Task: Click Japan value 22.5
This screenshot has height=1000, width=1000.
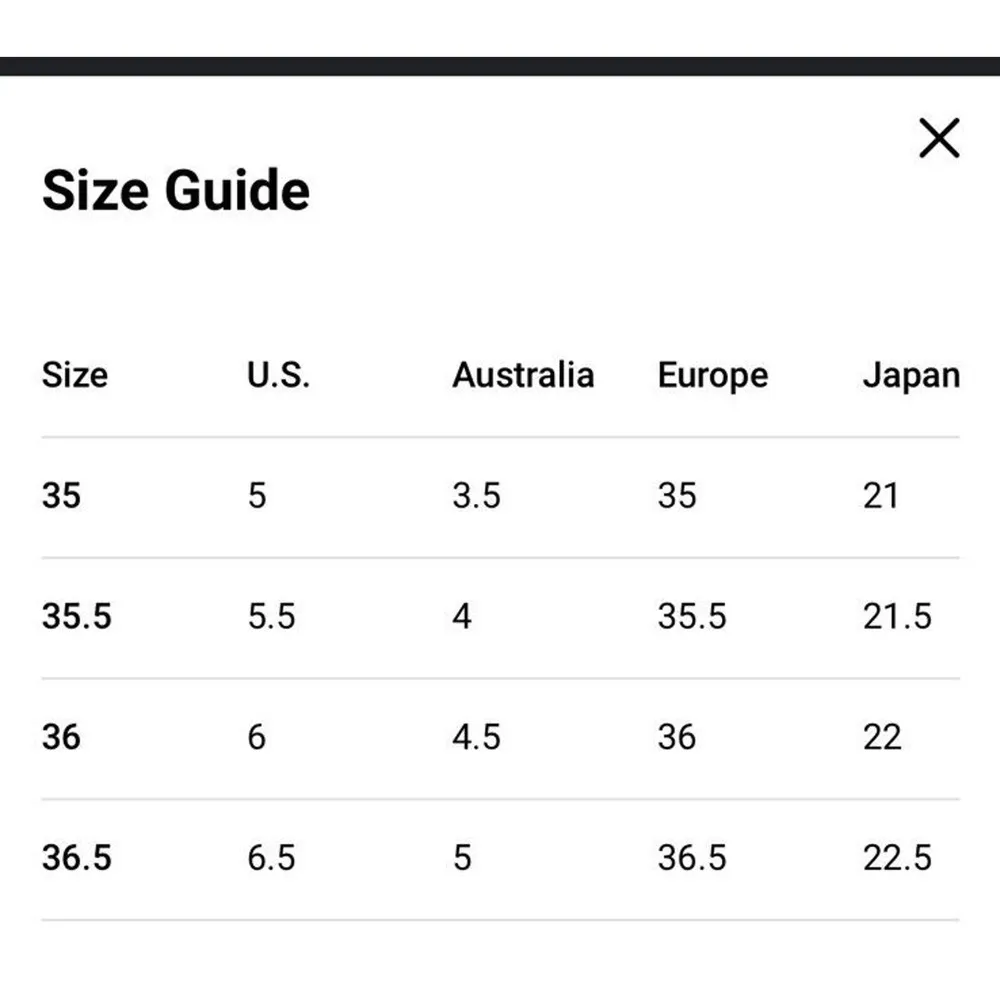Action: [897, 858]
